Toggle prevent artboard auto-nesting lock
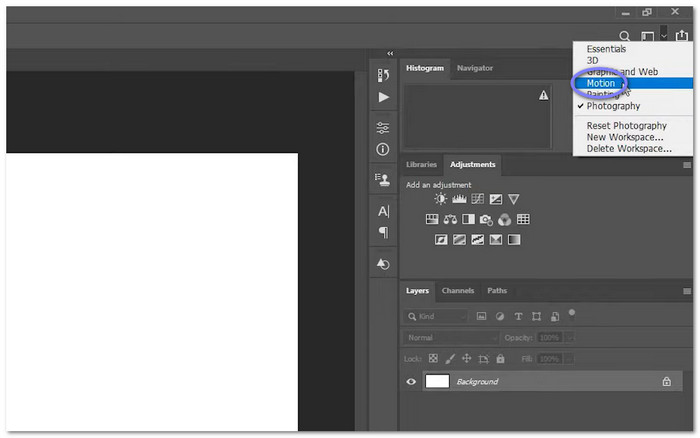Screen dimensions: 700x438 coord(483,359)
